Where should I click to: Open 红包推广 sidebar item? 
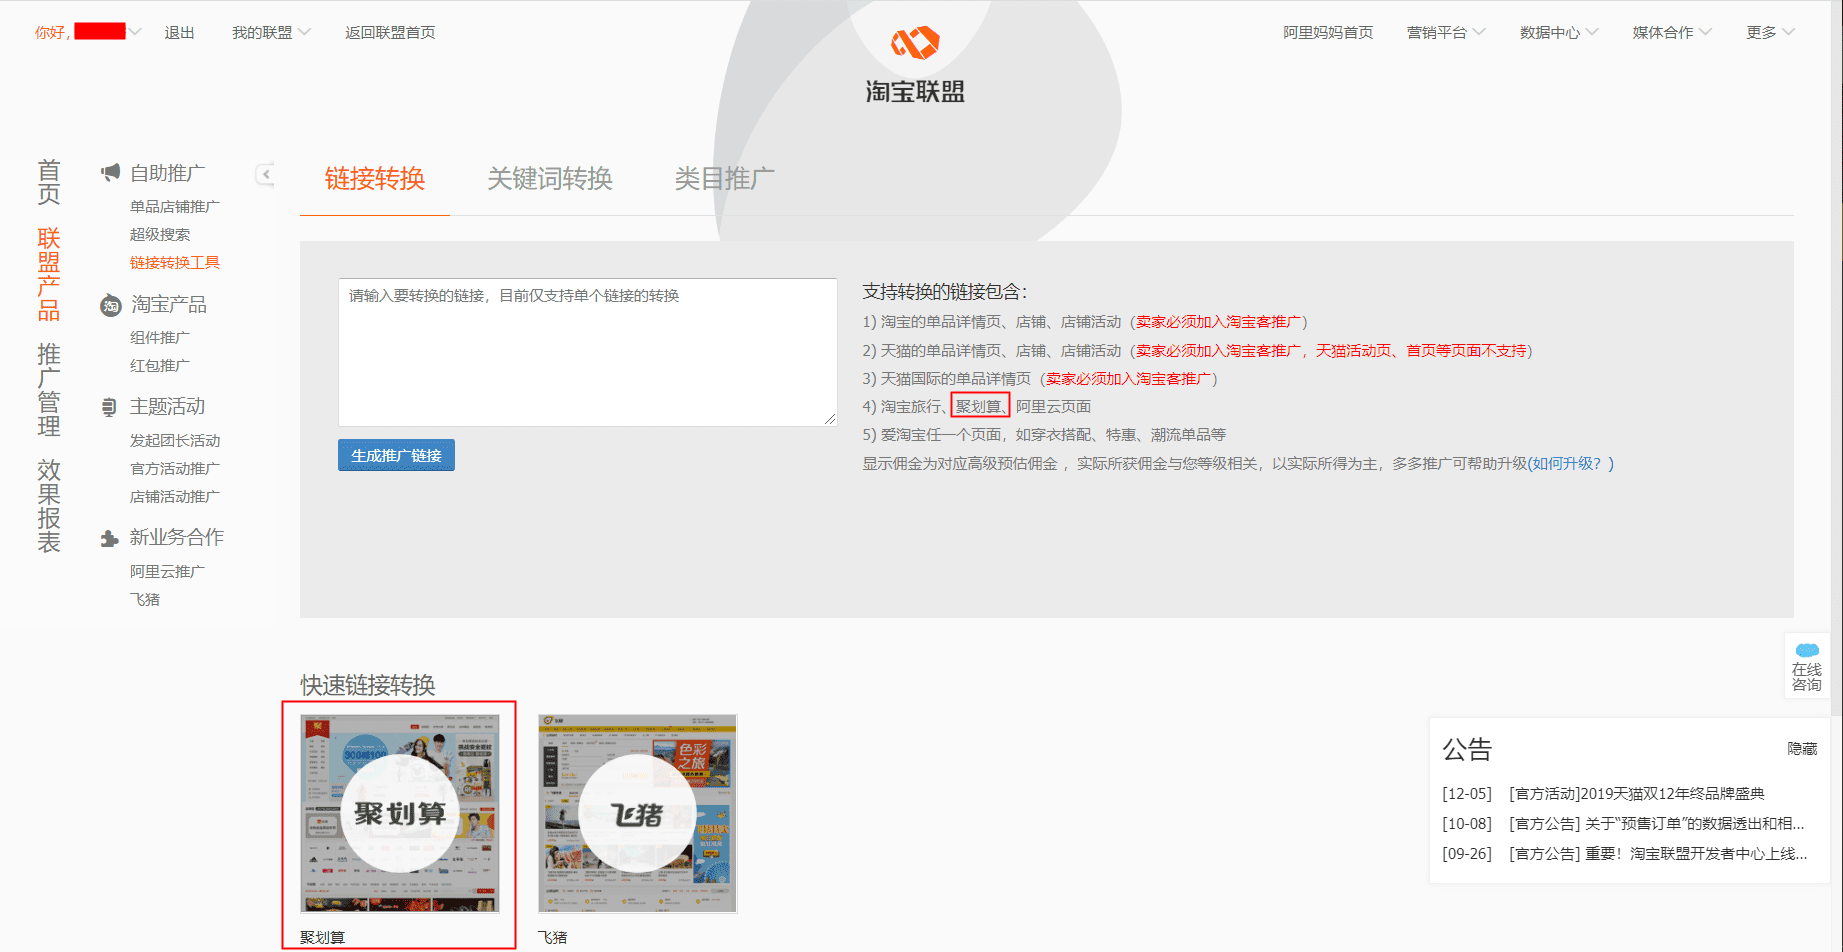[x=160, y=366]
